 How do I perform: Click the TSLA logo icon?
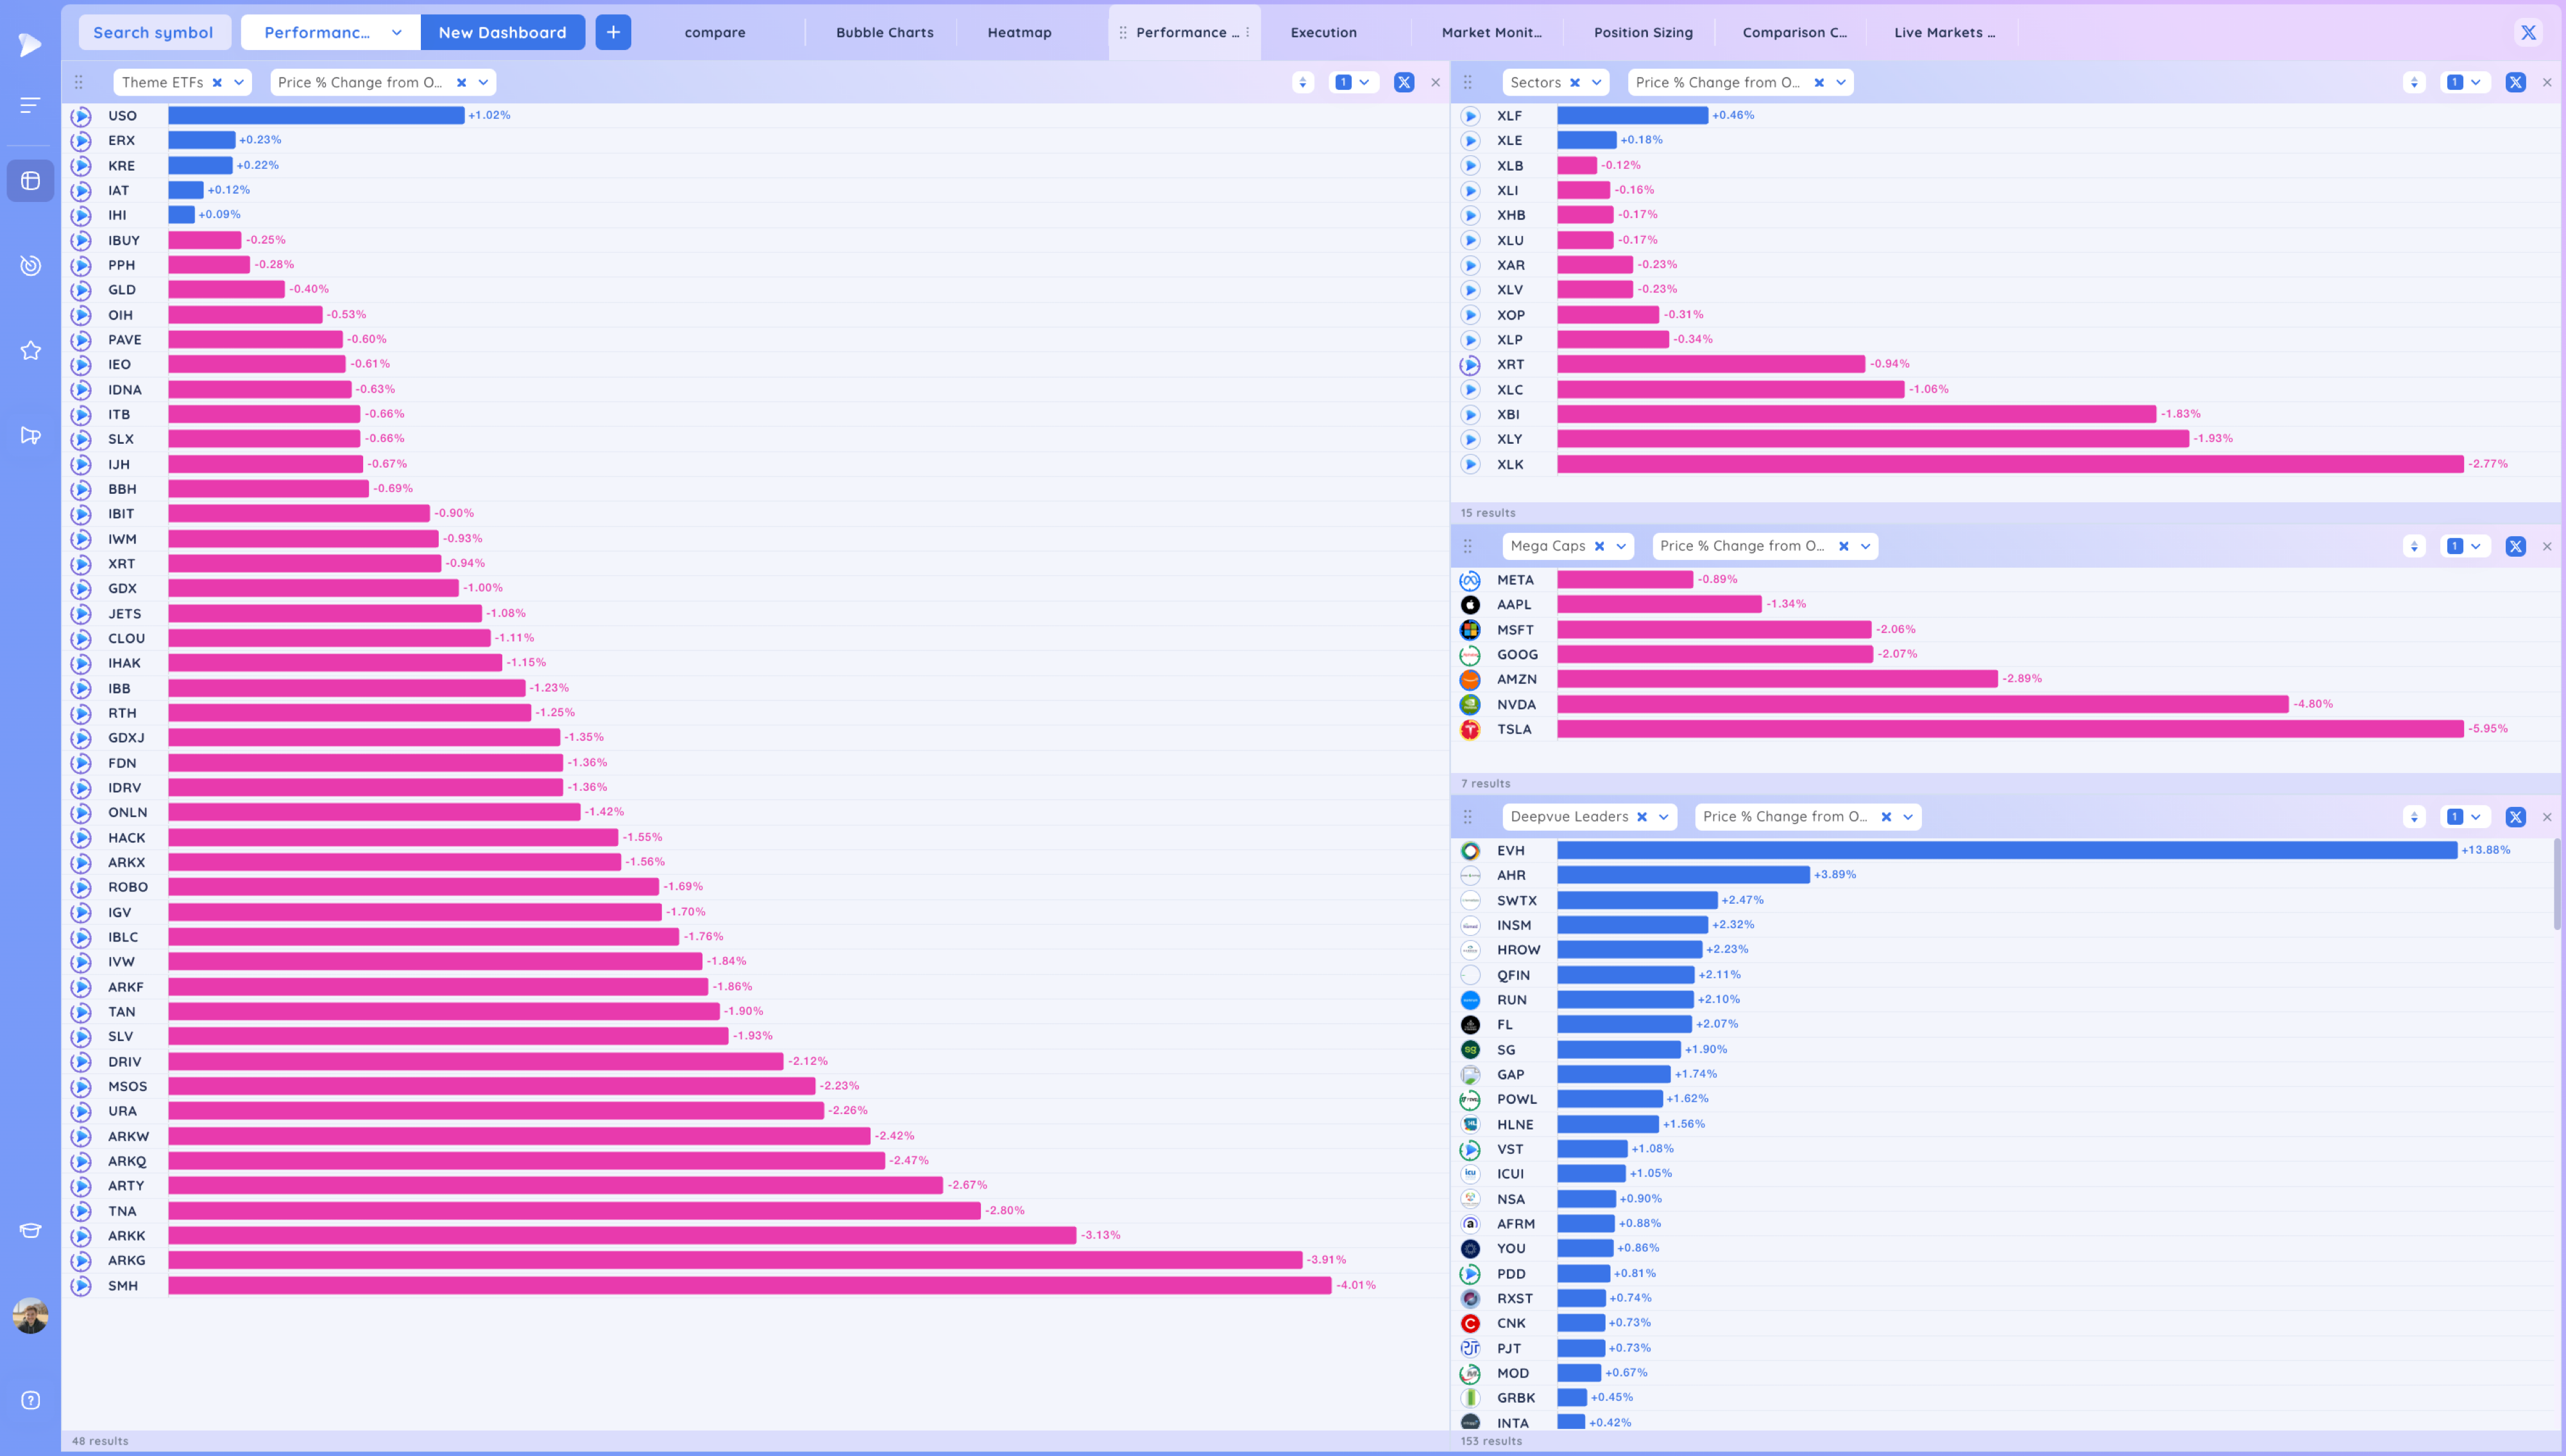1470,729
